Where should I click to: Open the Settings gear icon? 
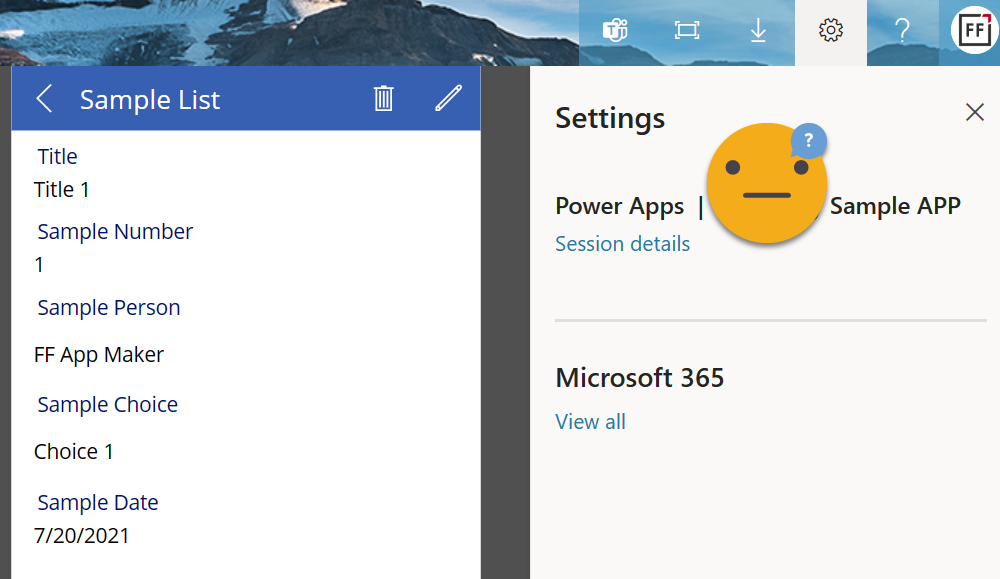[x=830, y=30]
